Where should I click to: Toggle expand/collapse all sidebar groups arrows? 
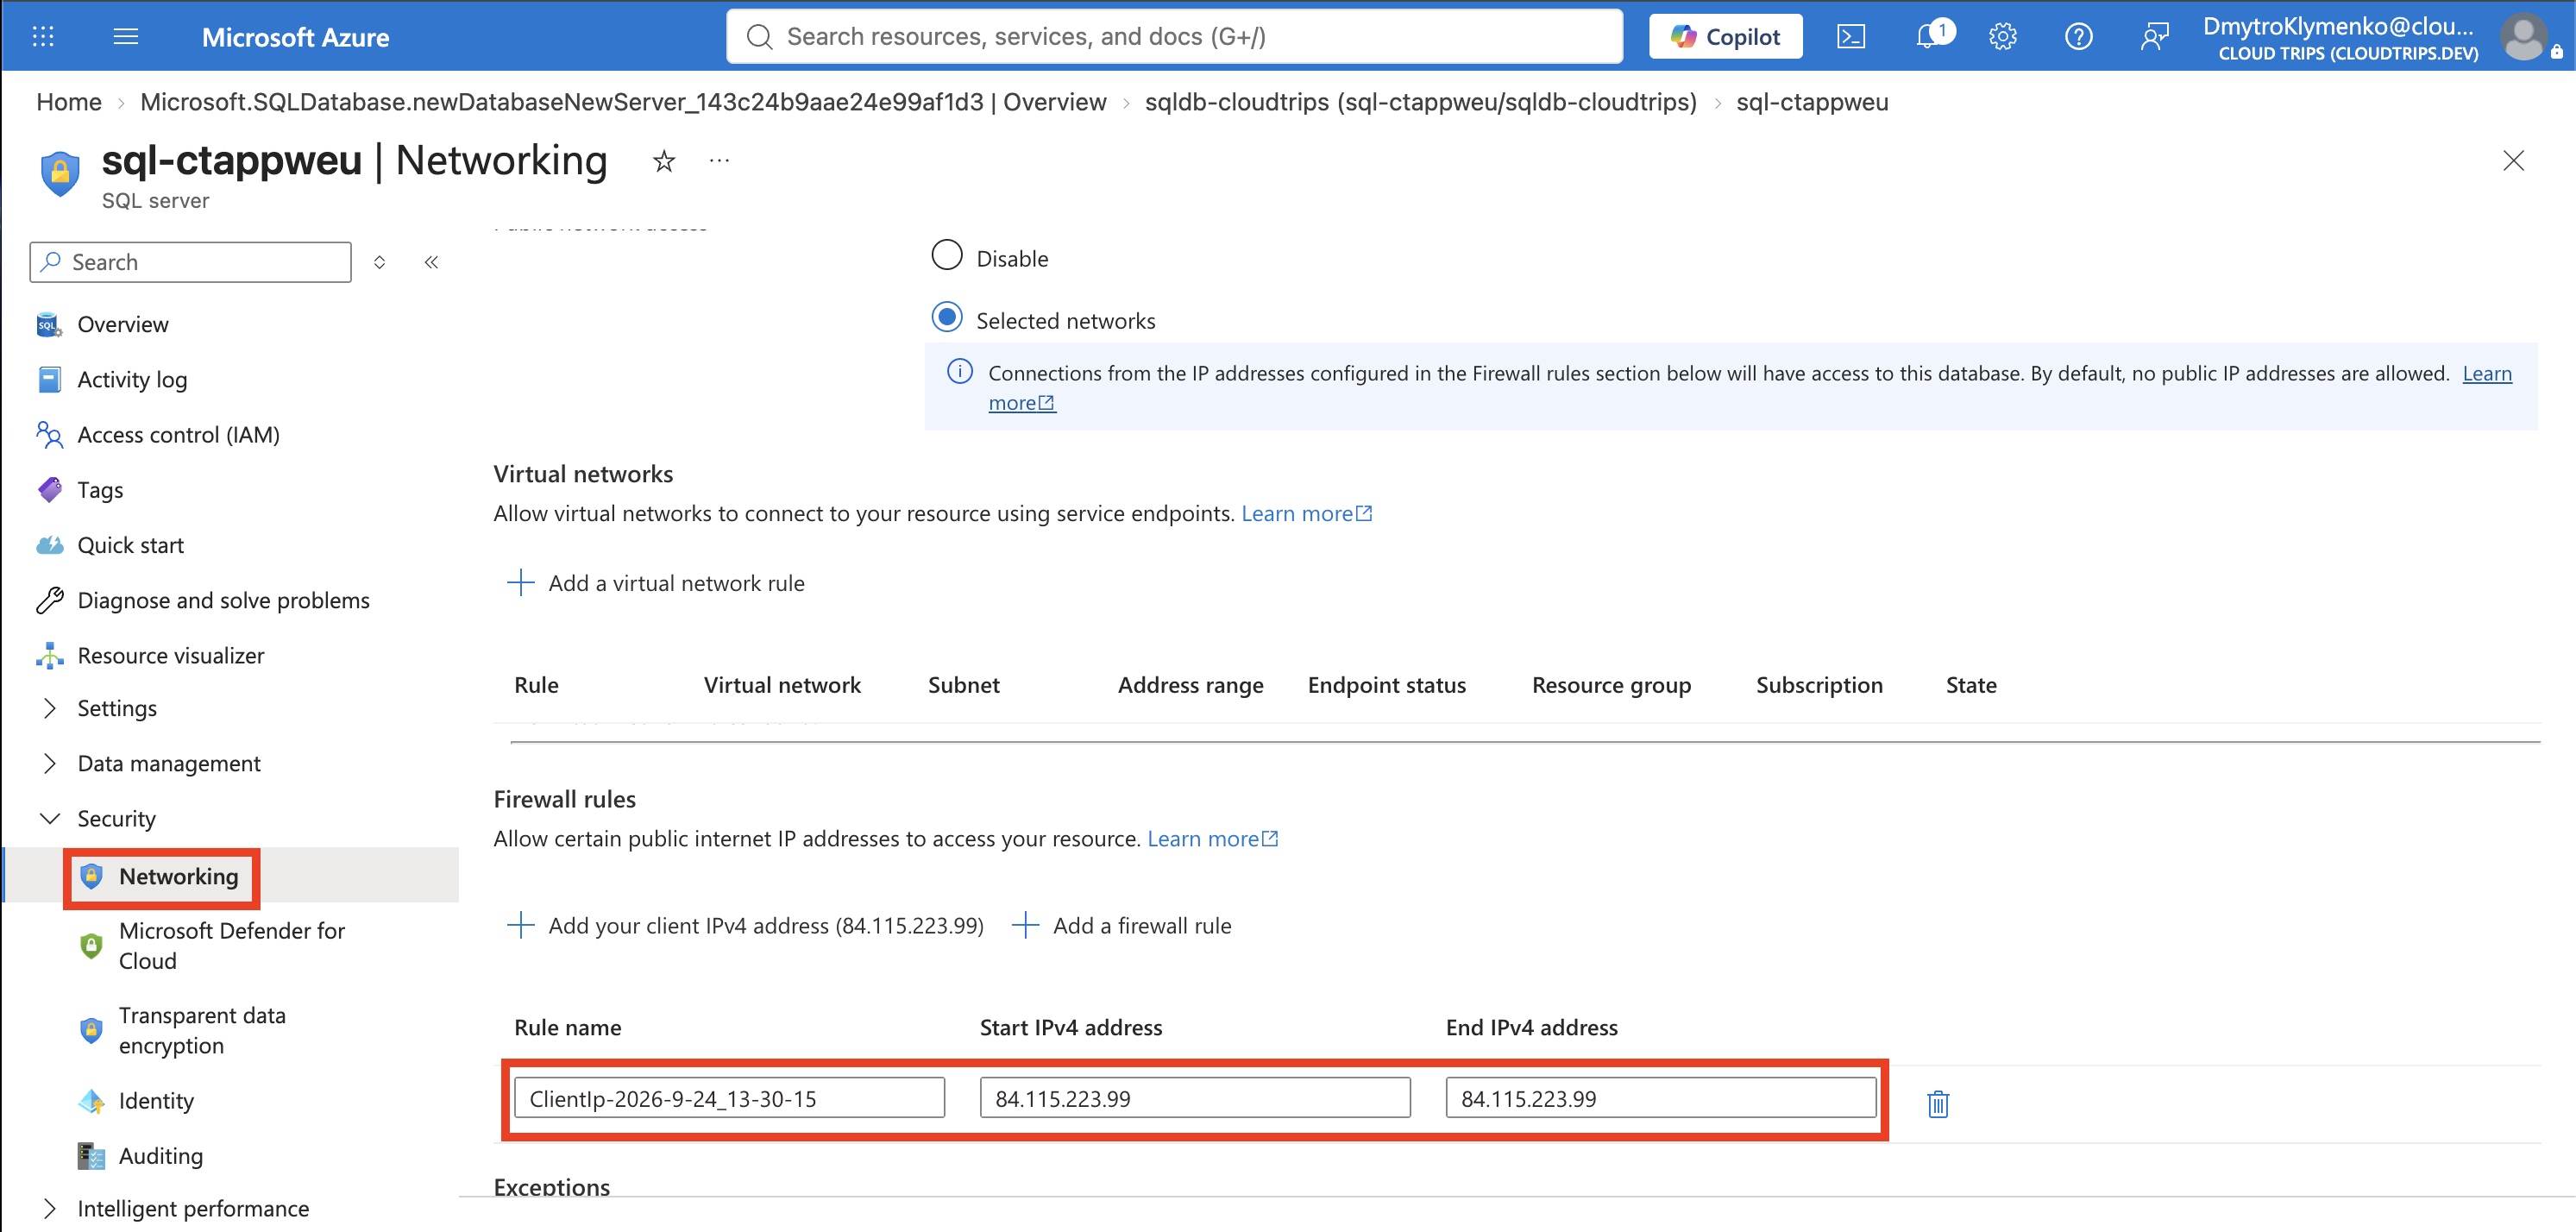(379, 262)
